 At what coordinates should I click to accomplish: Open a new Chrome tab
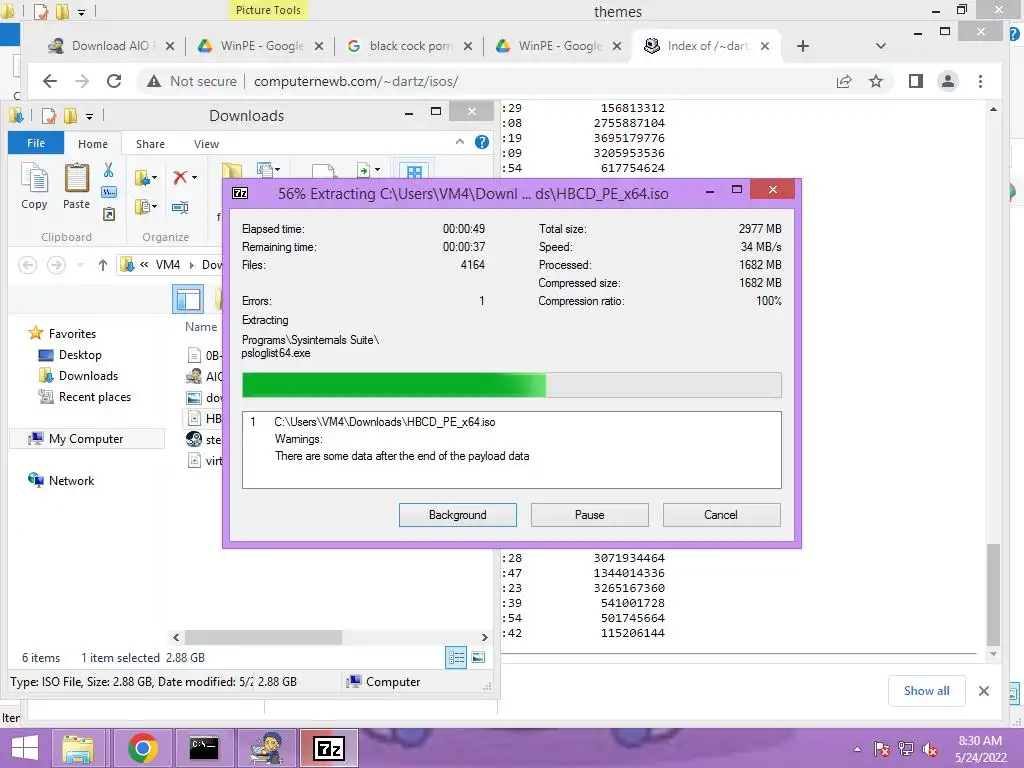pyautogui.click(x=803, y=46)
